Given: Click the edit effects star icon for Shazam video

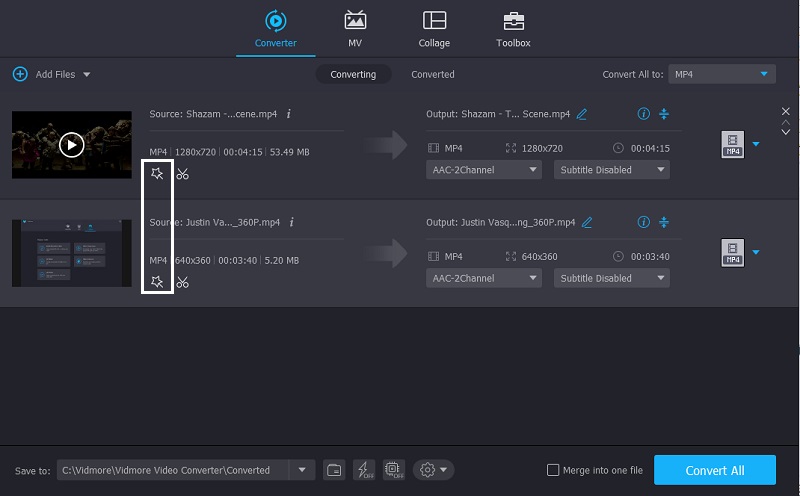Looking at the screenshot, I should pyautogui.click(x=157, y=174).
